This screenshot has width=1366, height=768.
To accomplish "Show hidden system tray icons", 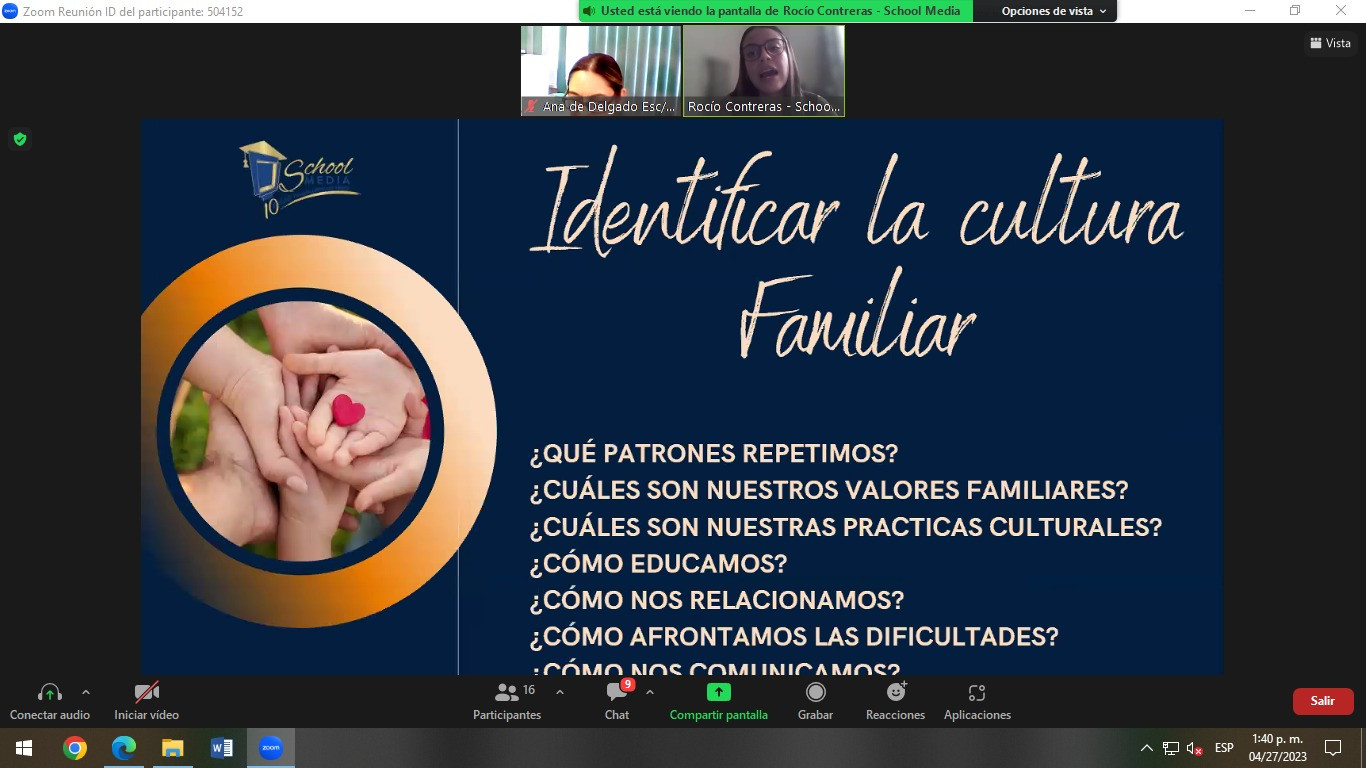I will [1147, 748].
